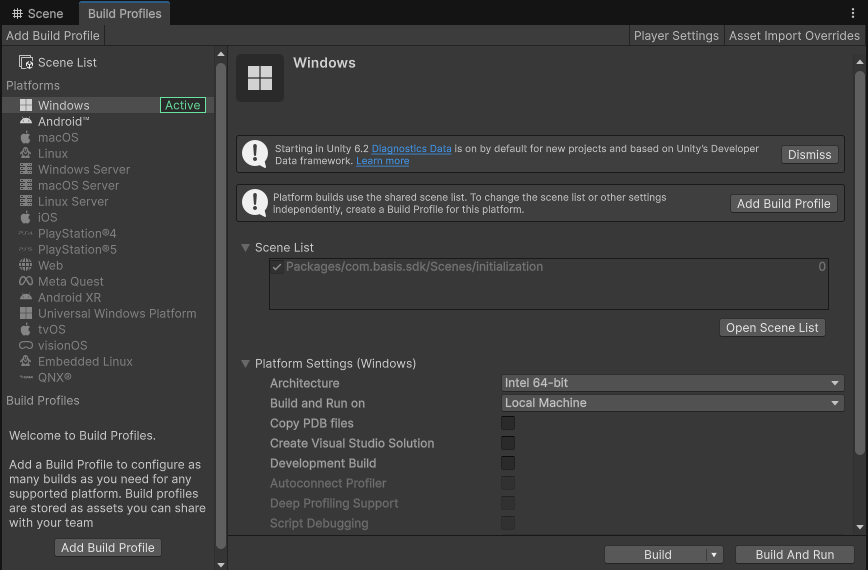Click the Diagnostics Data warning icon
868x570 pixels.
pyautogui.click(x=255, y=154)
